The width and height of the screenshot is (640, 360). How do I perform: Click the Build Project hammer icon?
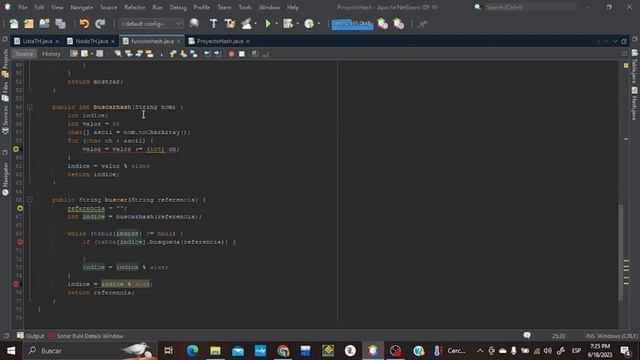point(213,24)
